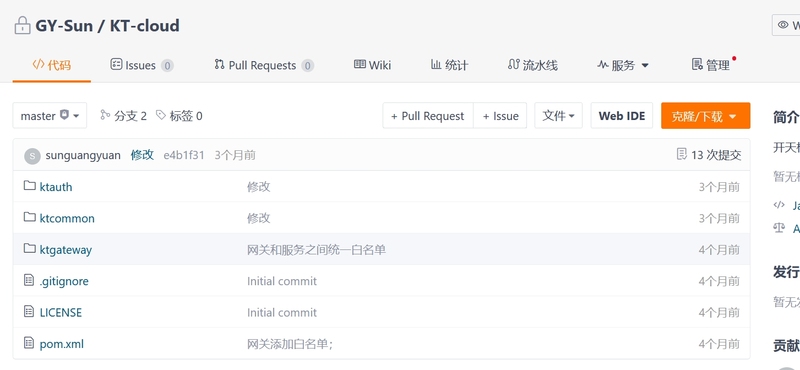Open commit message 网关和服务之间统一白名单
The image size is (800, 370).
316,250
